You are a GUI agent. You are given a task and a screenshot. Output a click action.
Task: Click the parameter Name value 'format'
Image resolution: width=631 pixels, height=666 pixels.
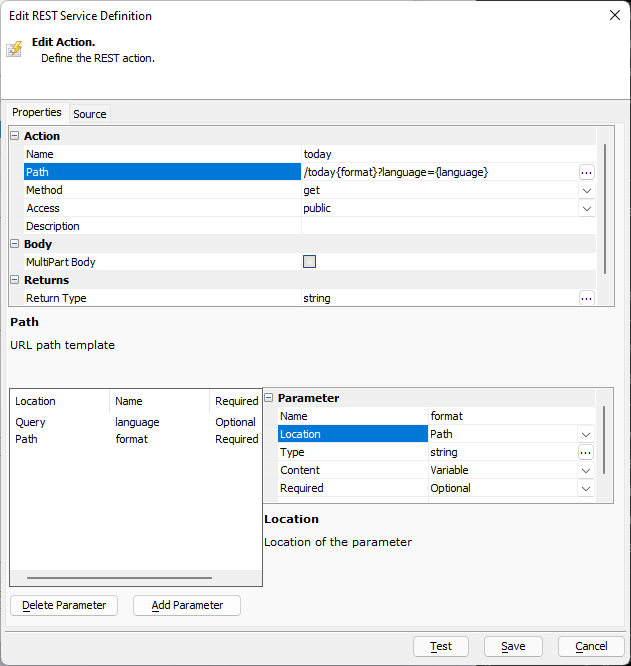pos(511,416)
